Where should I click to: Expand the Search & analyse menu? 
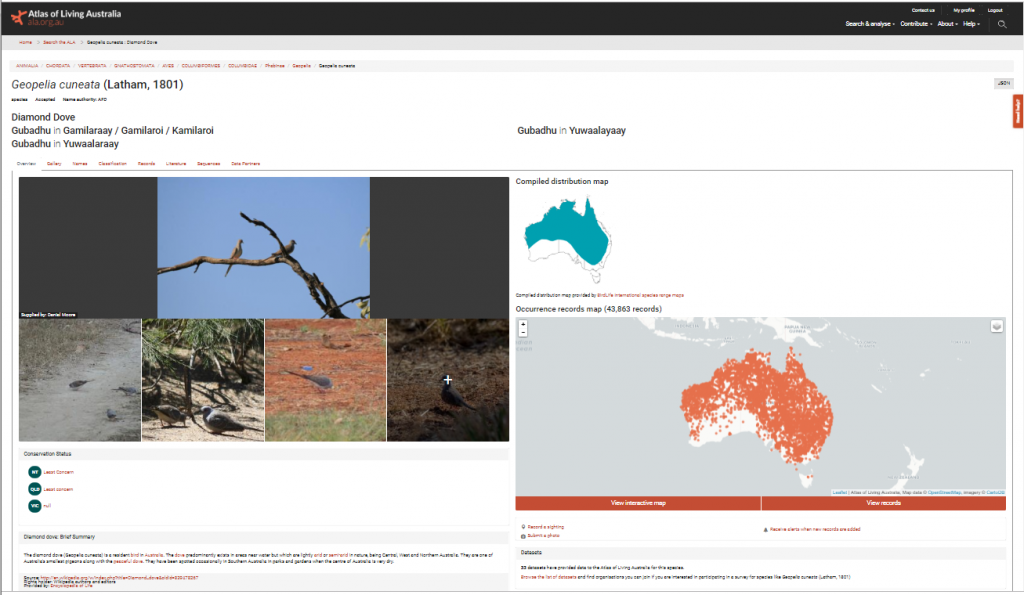(x=870, y=24)
